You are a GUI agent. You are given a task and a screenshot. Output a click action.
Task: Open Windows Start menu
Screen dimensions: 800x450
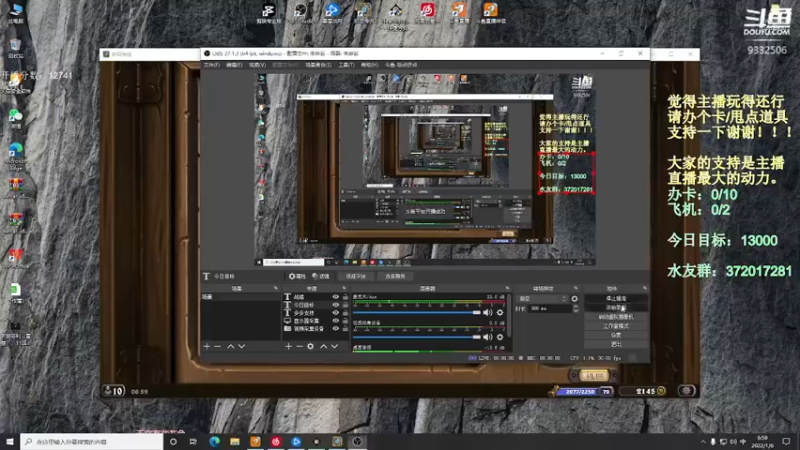pyautogui.click(x=10, y=441)
